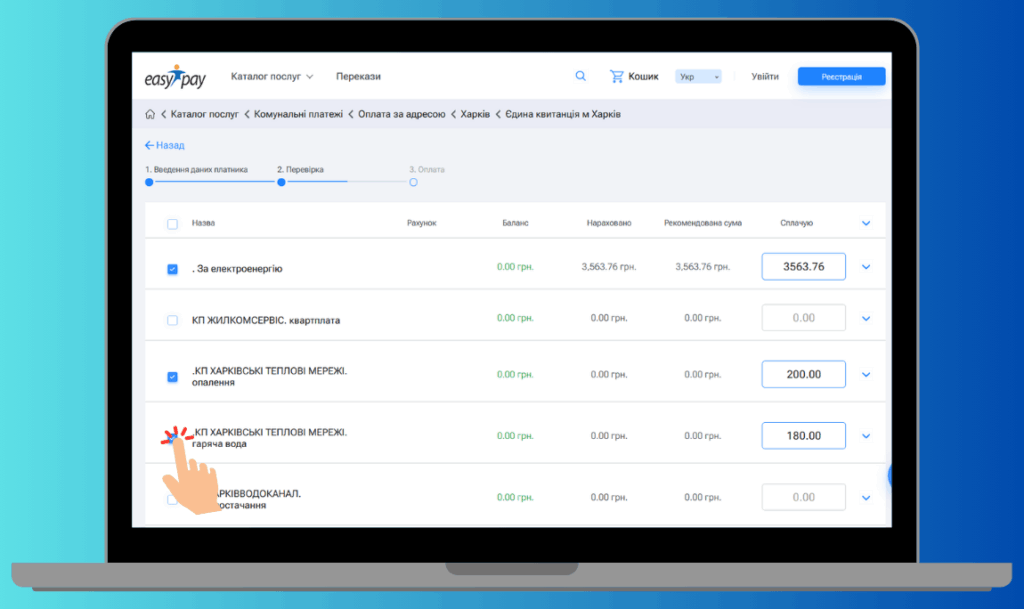Open Харків breadcrumb link

point(475,114)
